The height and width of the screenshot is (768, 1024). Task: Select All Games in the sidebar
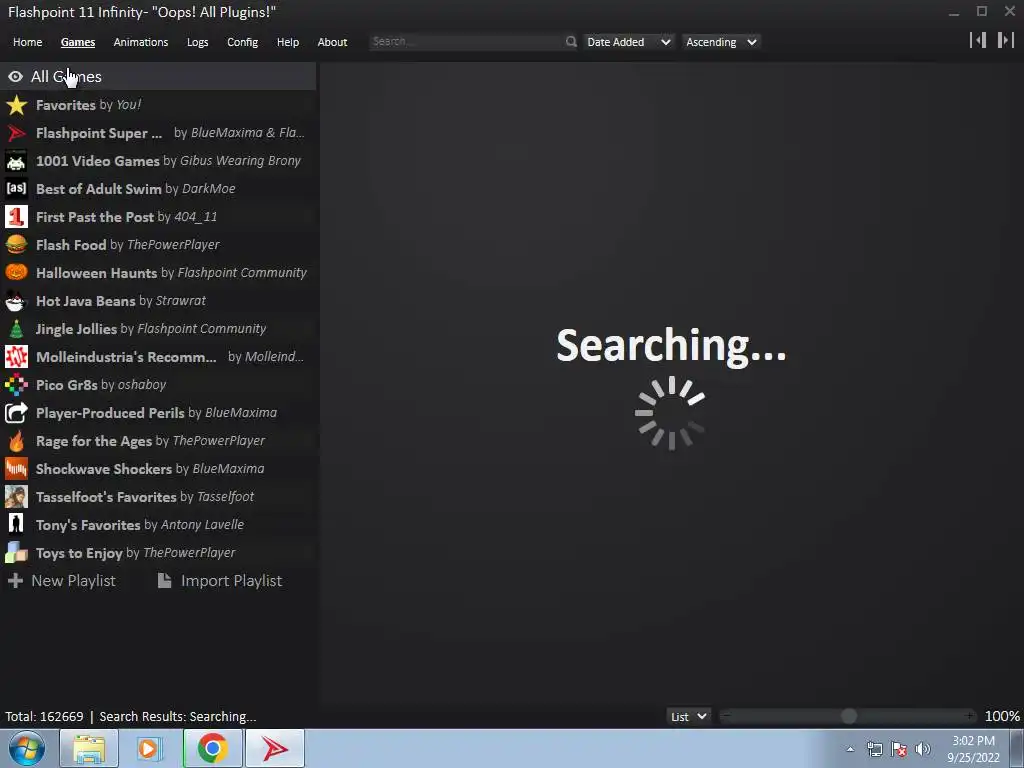[x=158, y=76]
